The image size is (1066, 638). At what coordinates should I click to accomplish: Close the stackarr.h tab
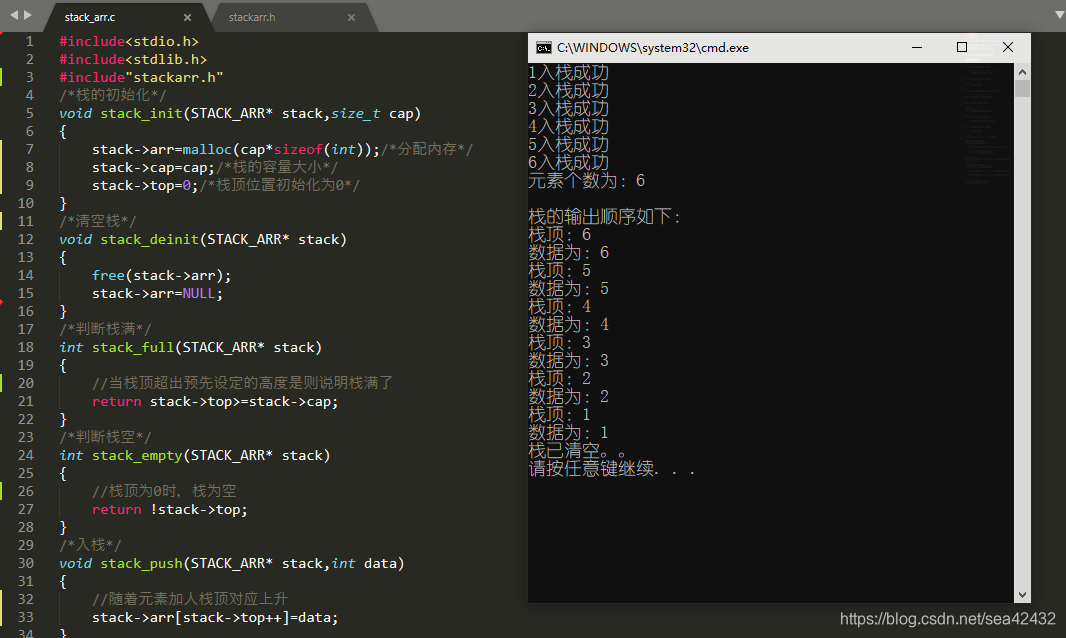[351, 18]
